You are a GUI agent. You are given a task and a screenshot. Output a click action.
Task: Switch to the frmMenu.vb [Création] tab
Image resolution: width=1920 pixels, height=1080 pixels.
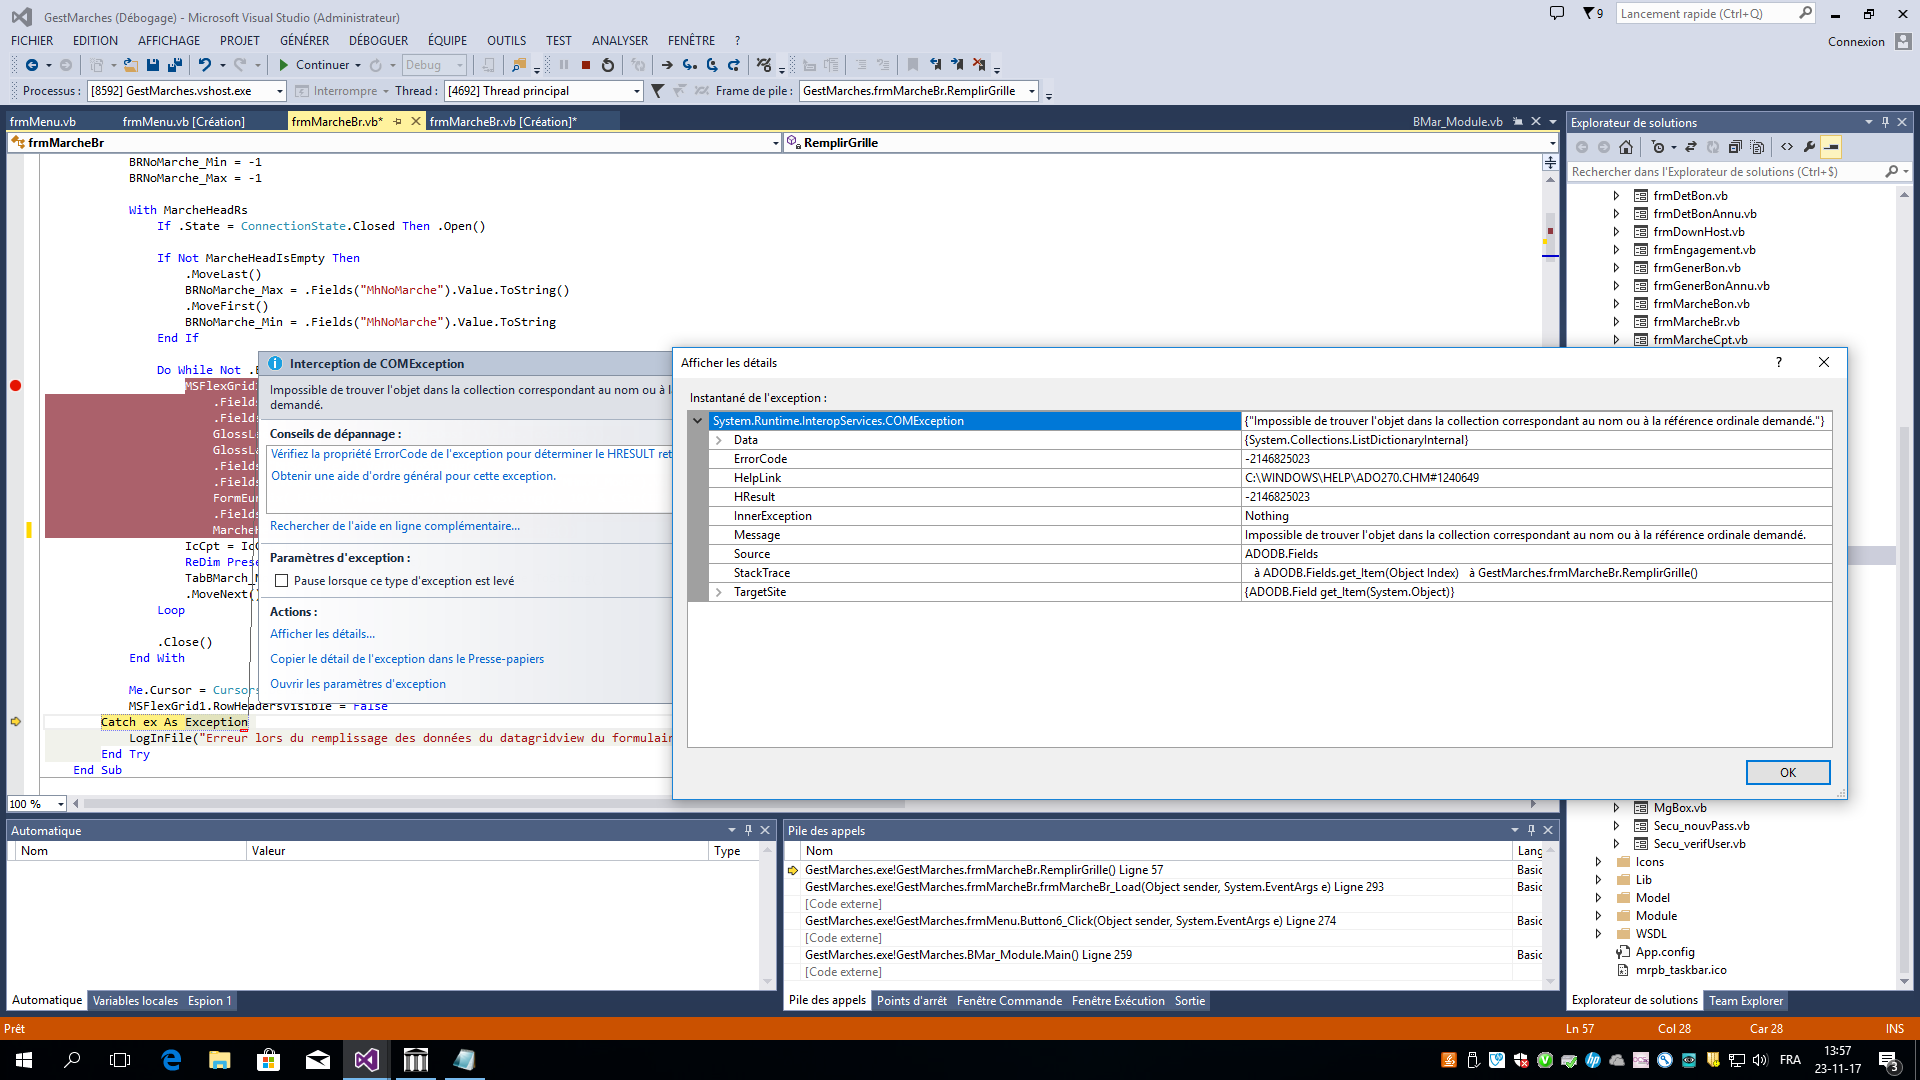pyautogui.click(x=184, y=122)
